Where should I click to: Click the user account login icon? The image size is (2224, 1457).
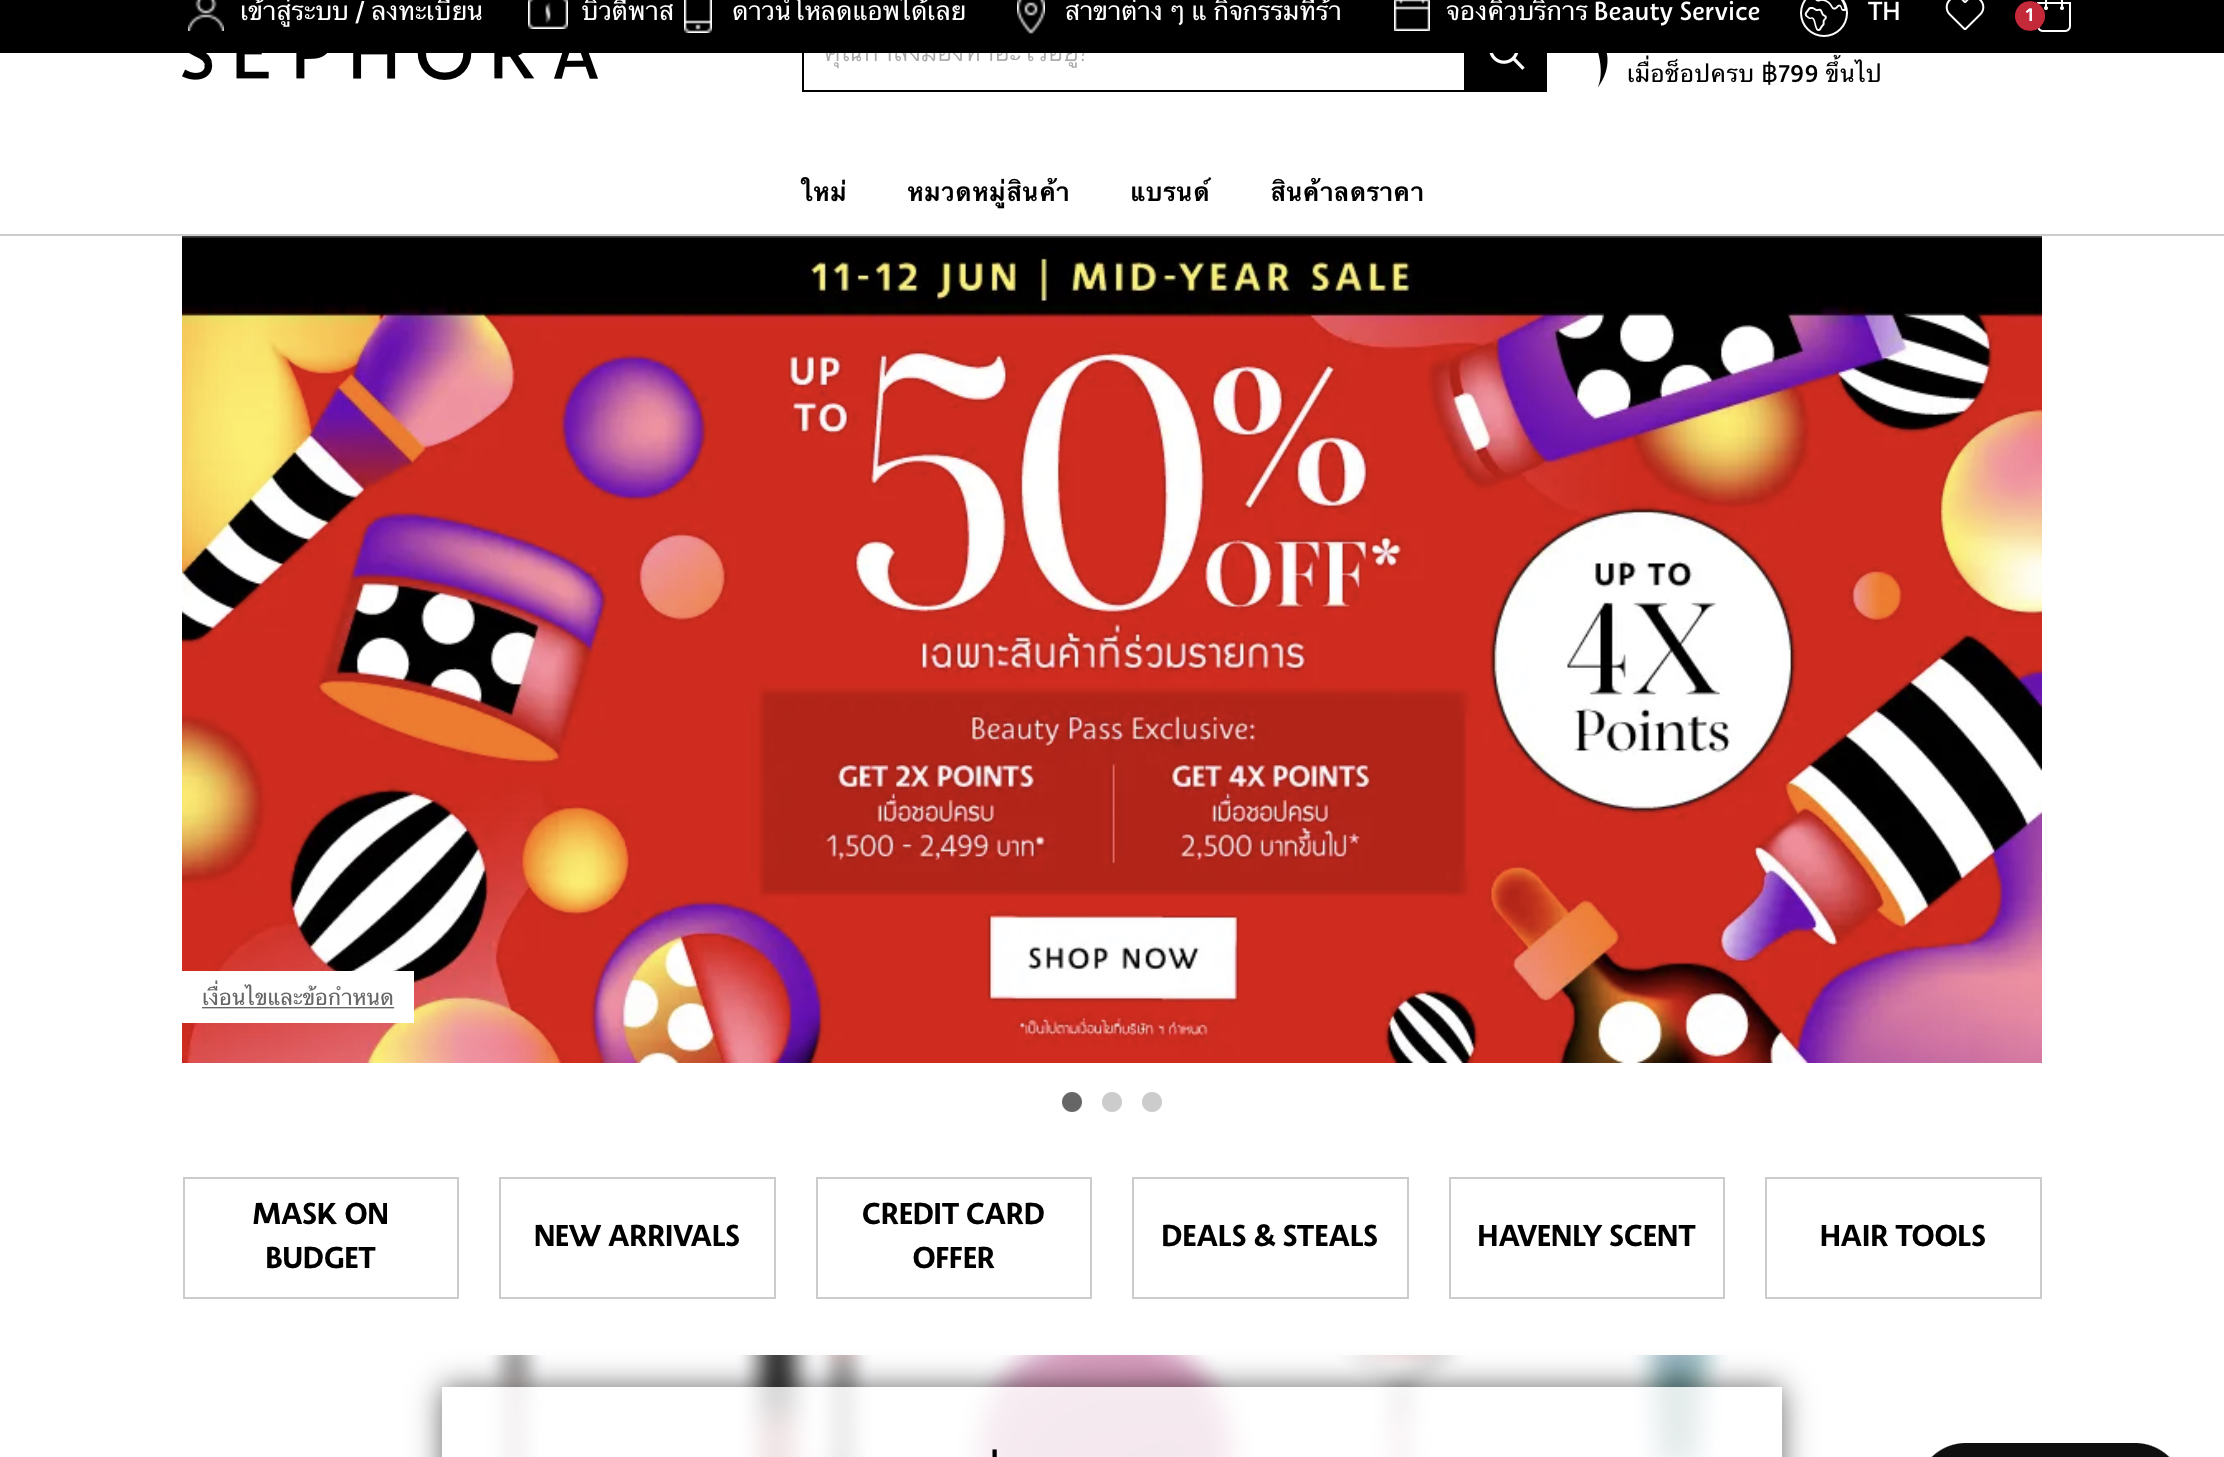click(205, 14)
